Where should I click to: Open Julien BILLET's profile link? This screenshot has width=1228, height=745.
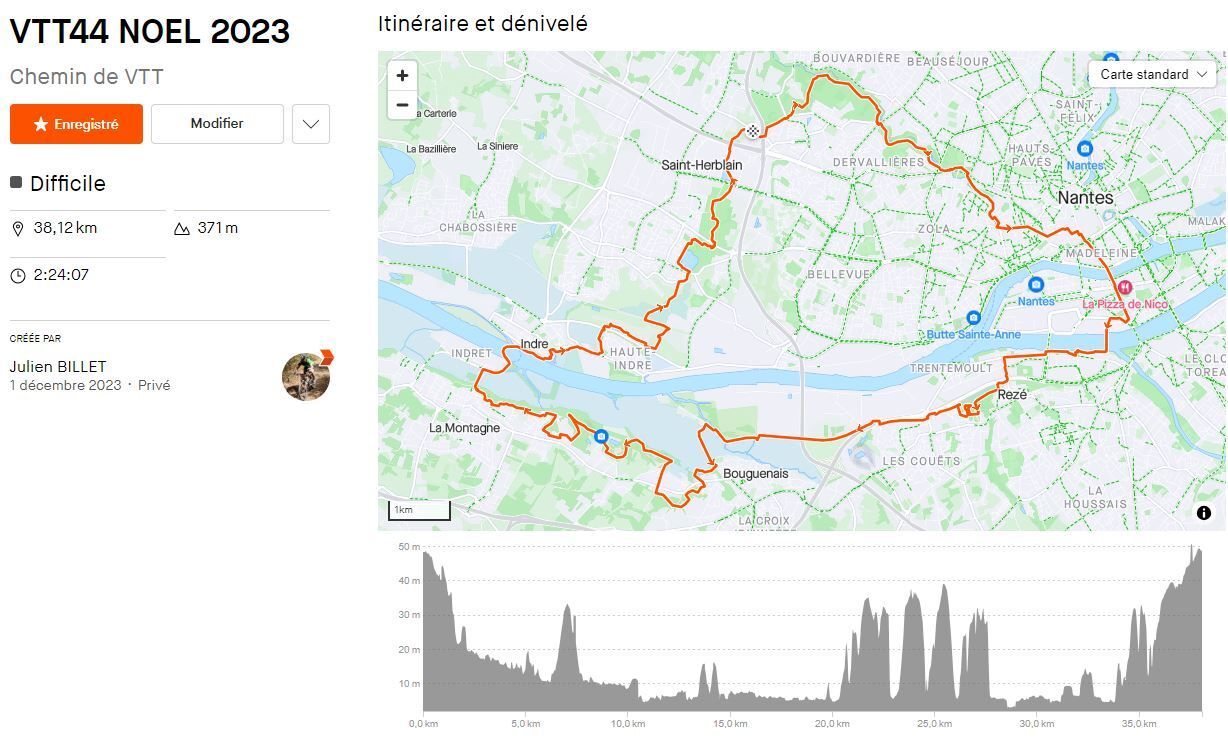58,367
